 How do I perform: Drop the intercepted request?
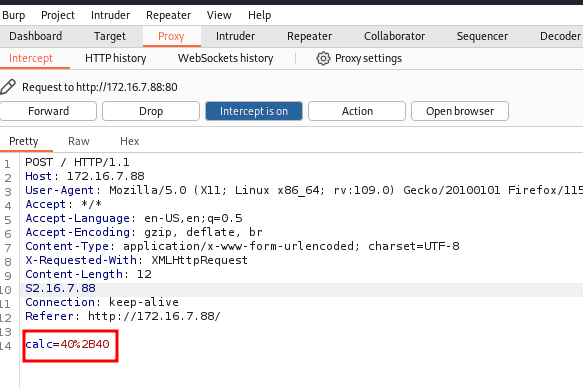coord(151,111)
